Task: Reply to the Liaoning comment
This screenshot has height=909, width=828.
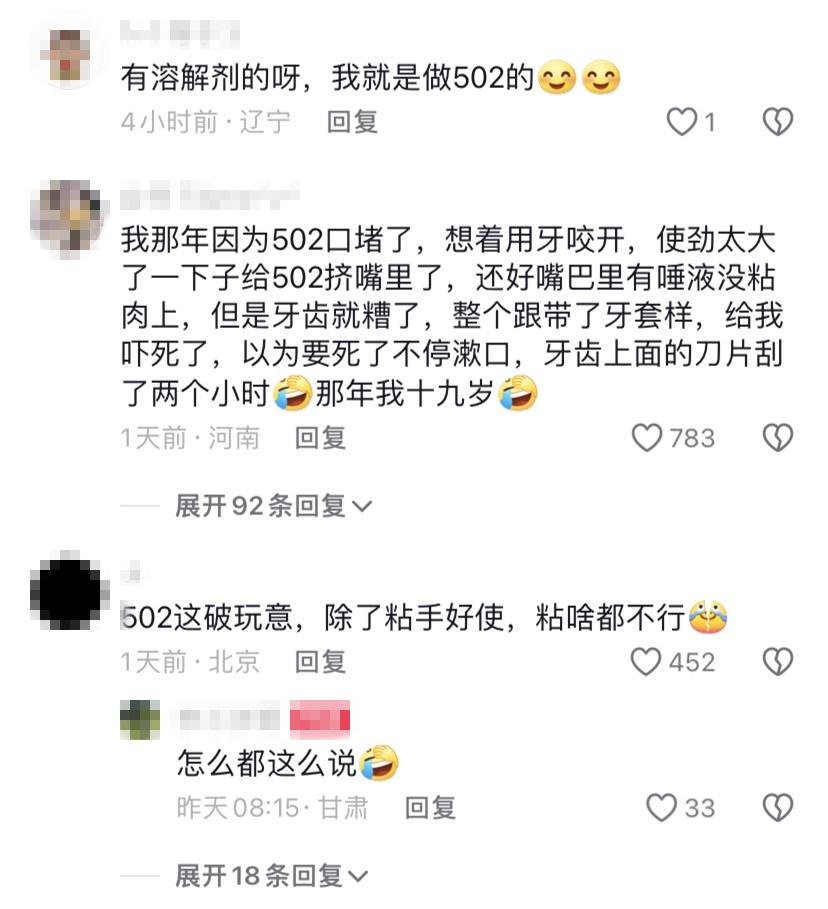Action: pyautogui.click(x=352, y=122)
